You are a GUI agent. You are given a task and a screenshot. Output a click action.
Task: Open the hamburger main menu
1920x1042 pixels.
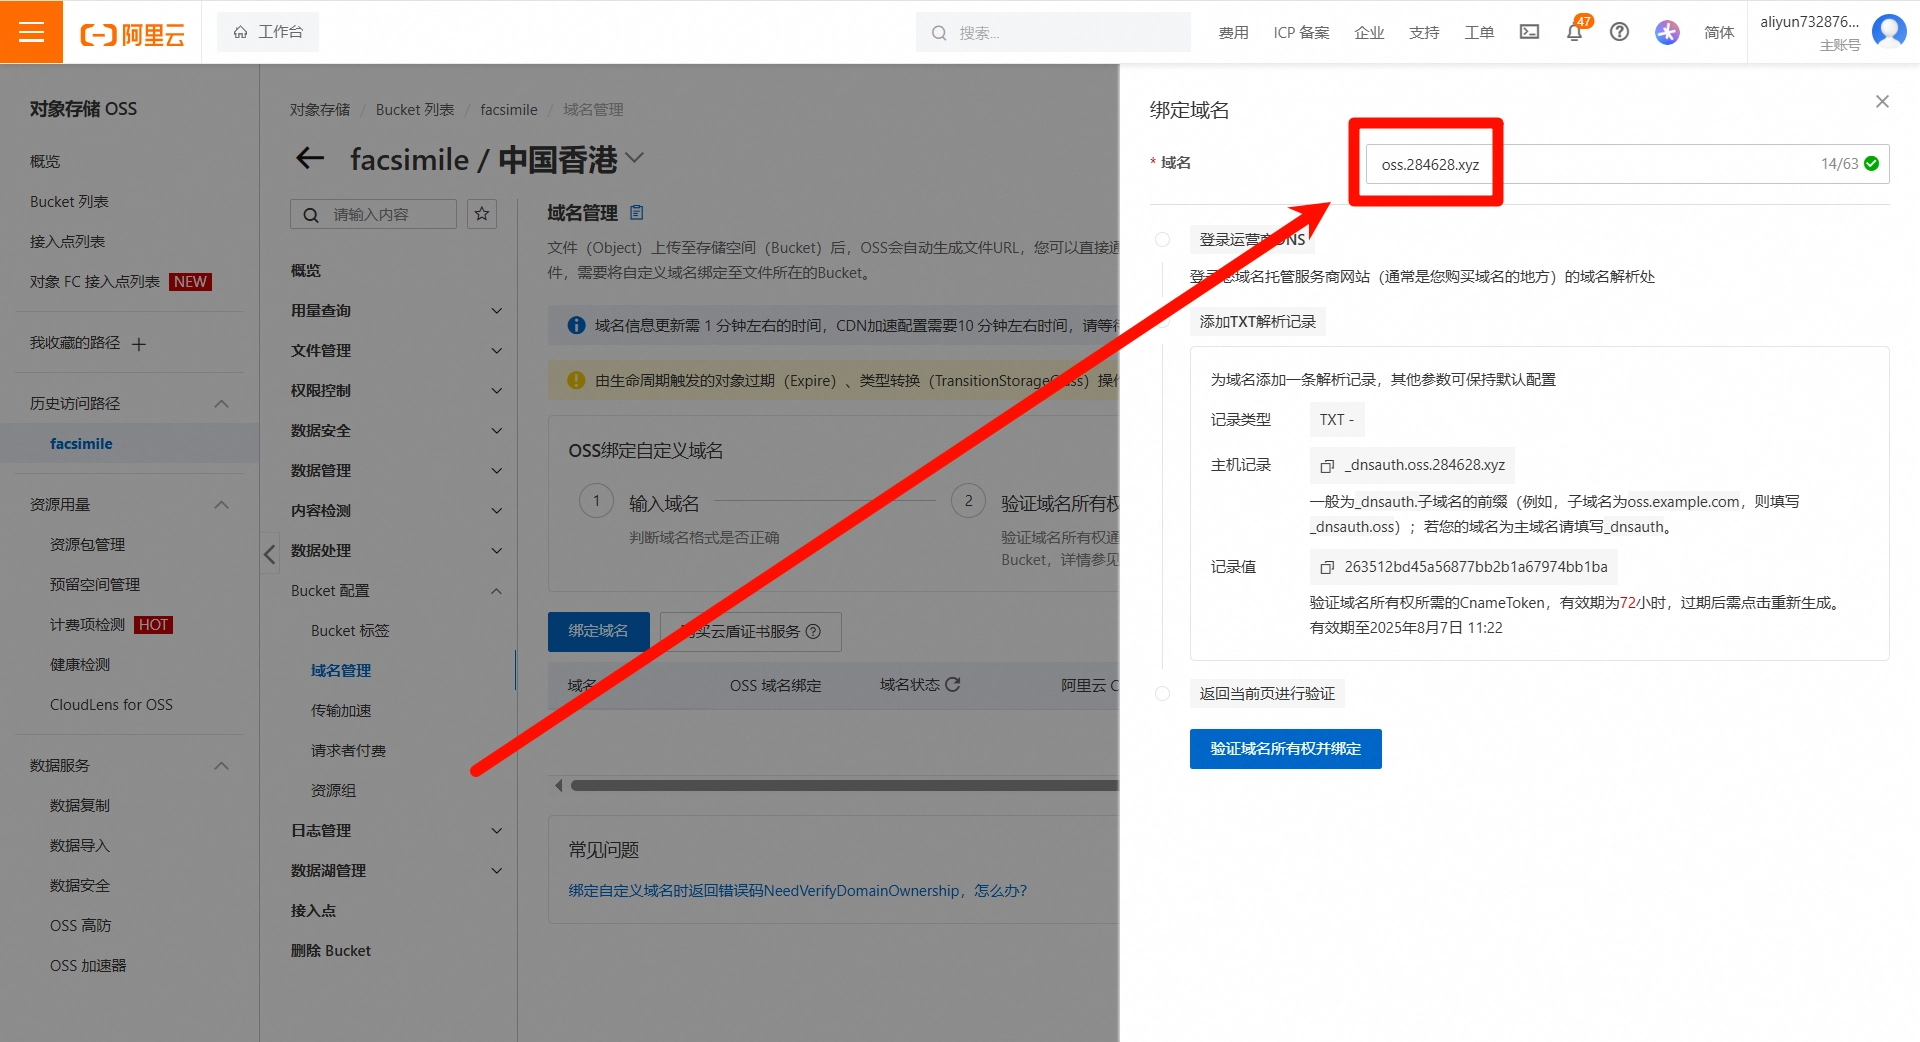coord(31,32)
